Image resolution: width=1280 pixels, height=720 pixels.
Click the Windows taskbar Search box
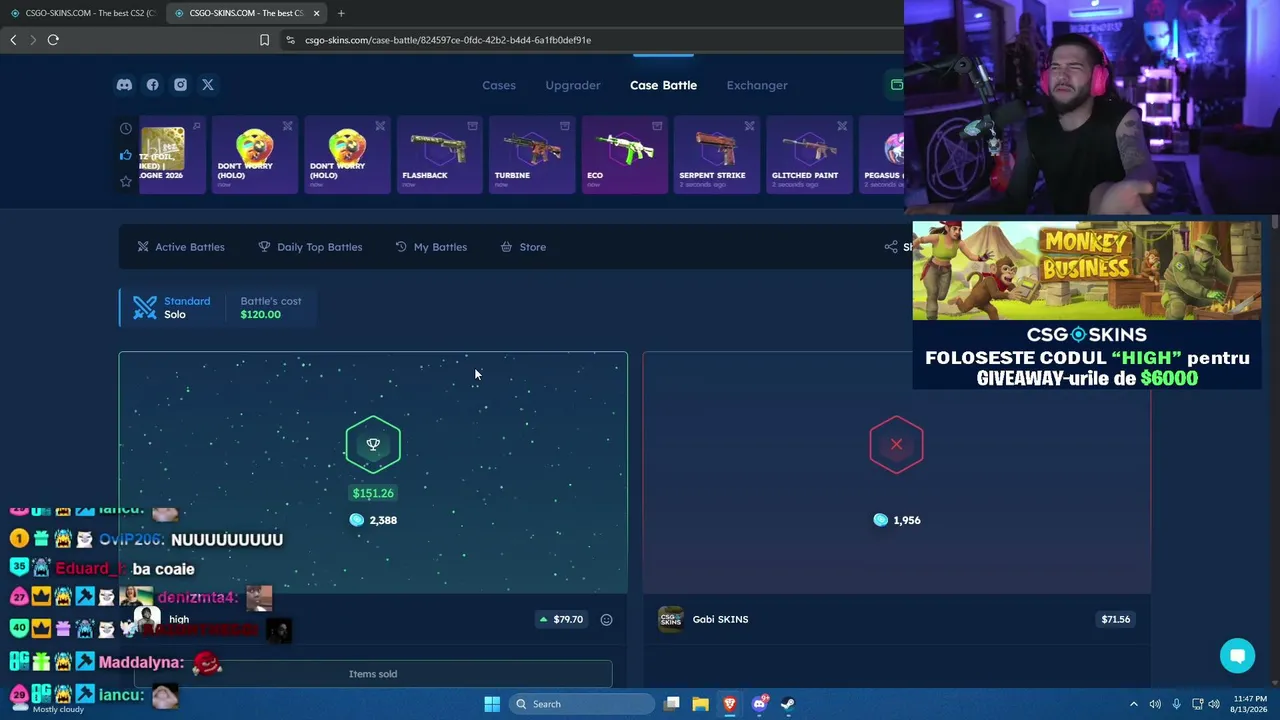tap(583, 704)
